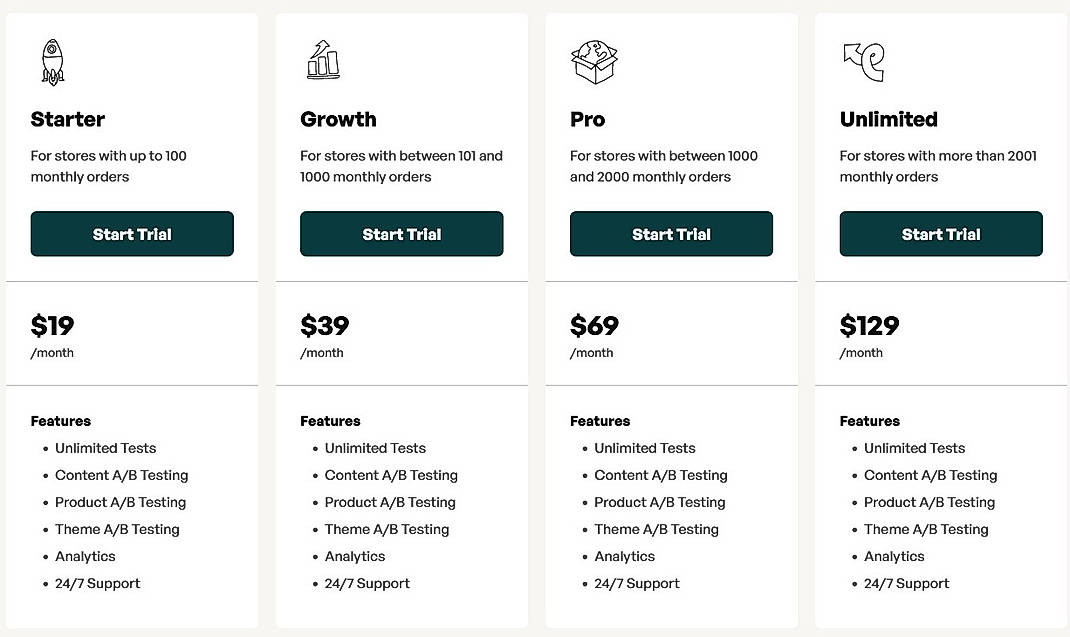Start Trial for the Pro plan

click(x=671, y=233)
